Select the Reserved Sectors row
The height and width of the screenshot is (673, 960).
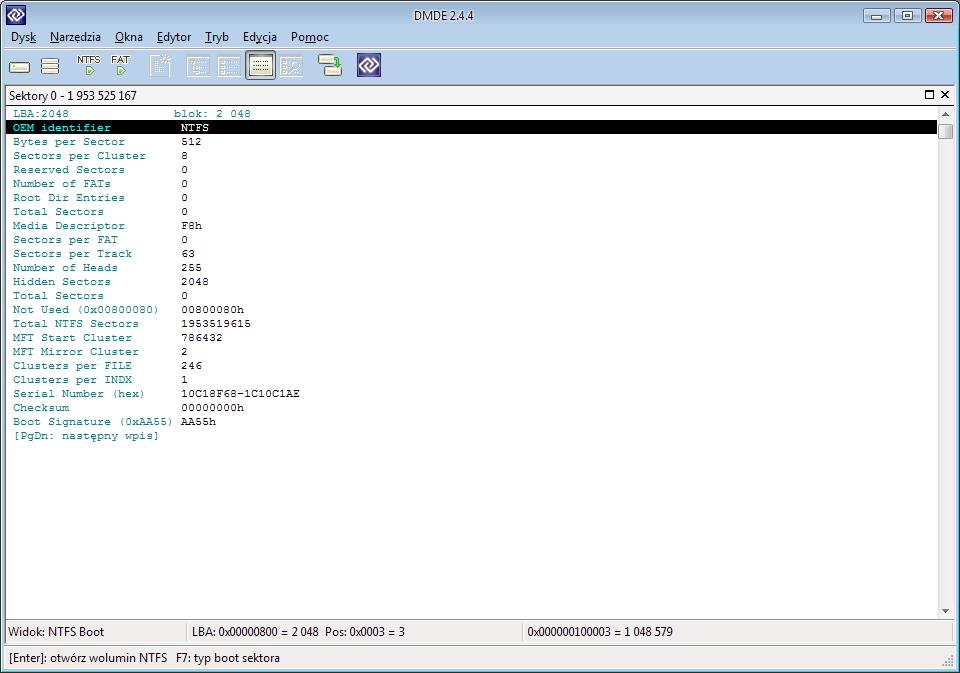471,170
